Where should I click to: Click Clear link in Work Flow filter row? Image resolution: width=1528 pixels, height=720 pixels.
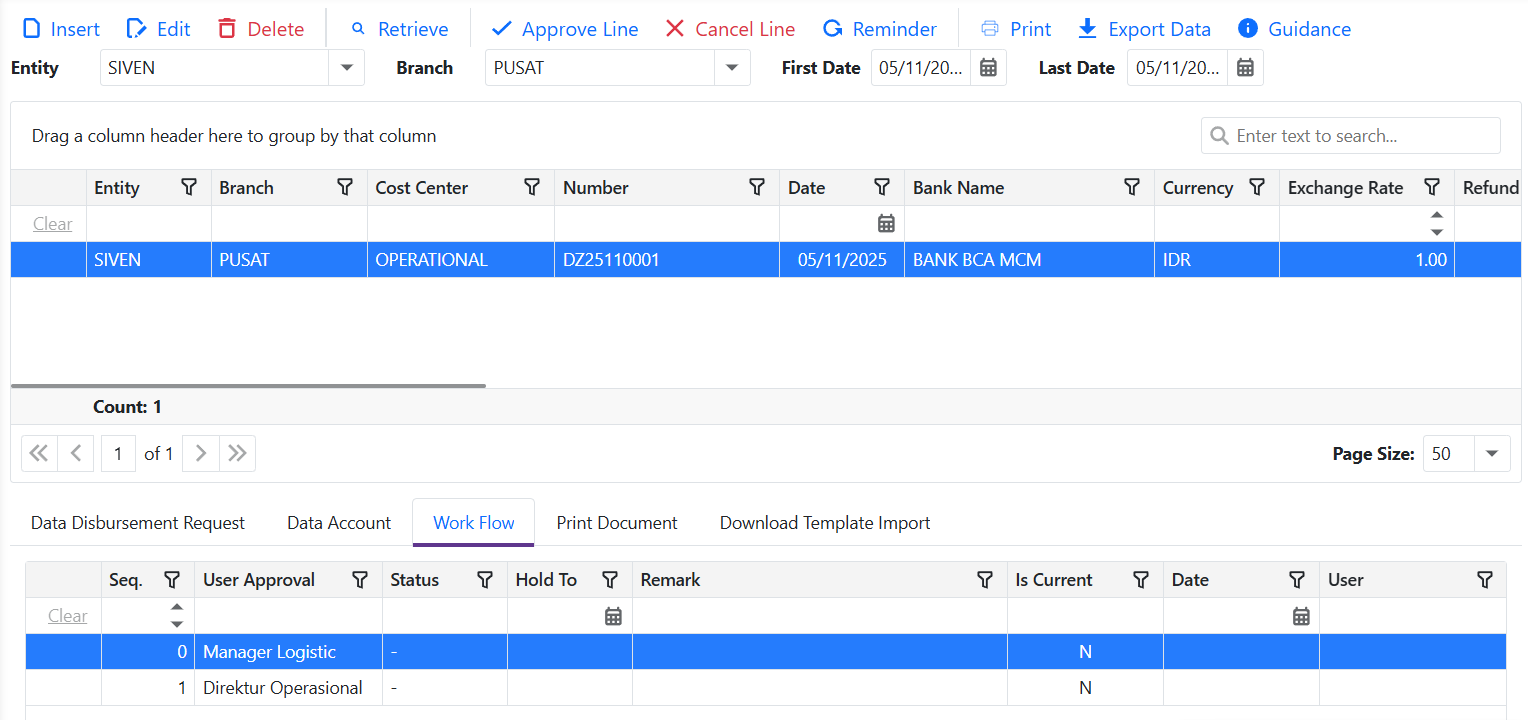click(67, 616)
